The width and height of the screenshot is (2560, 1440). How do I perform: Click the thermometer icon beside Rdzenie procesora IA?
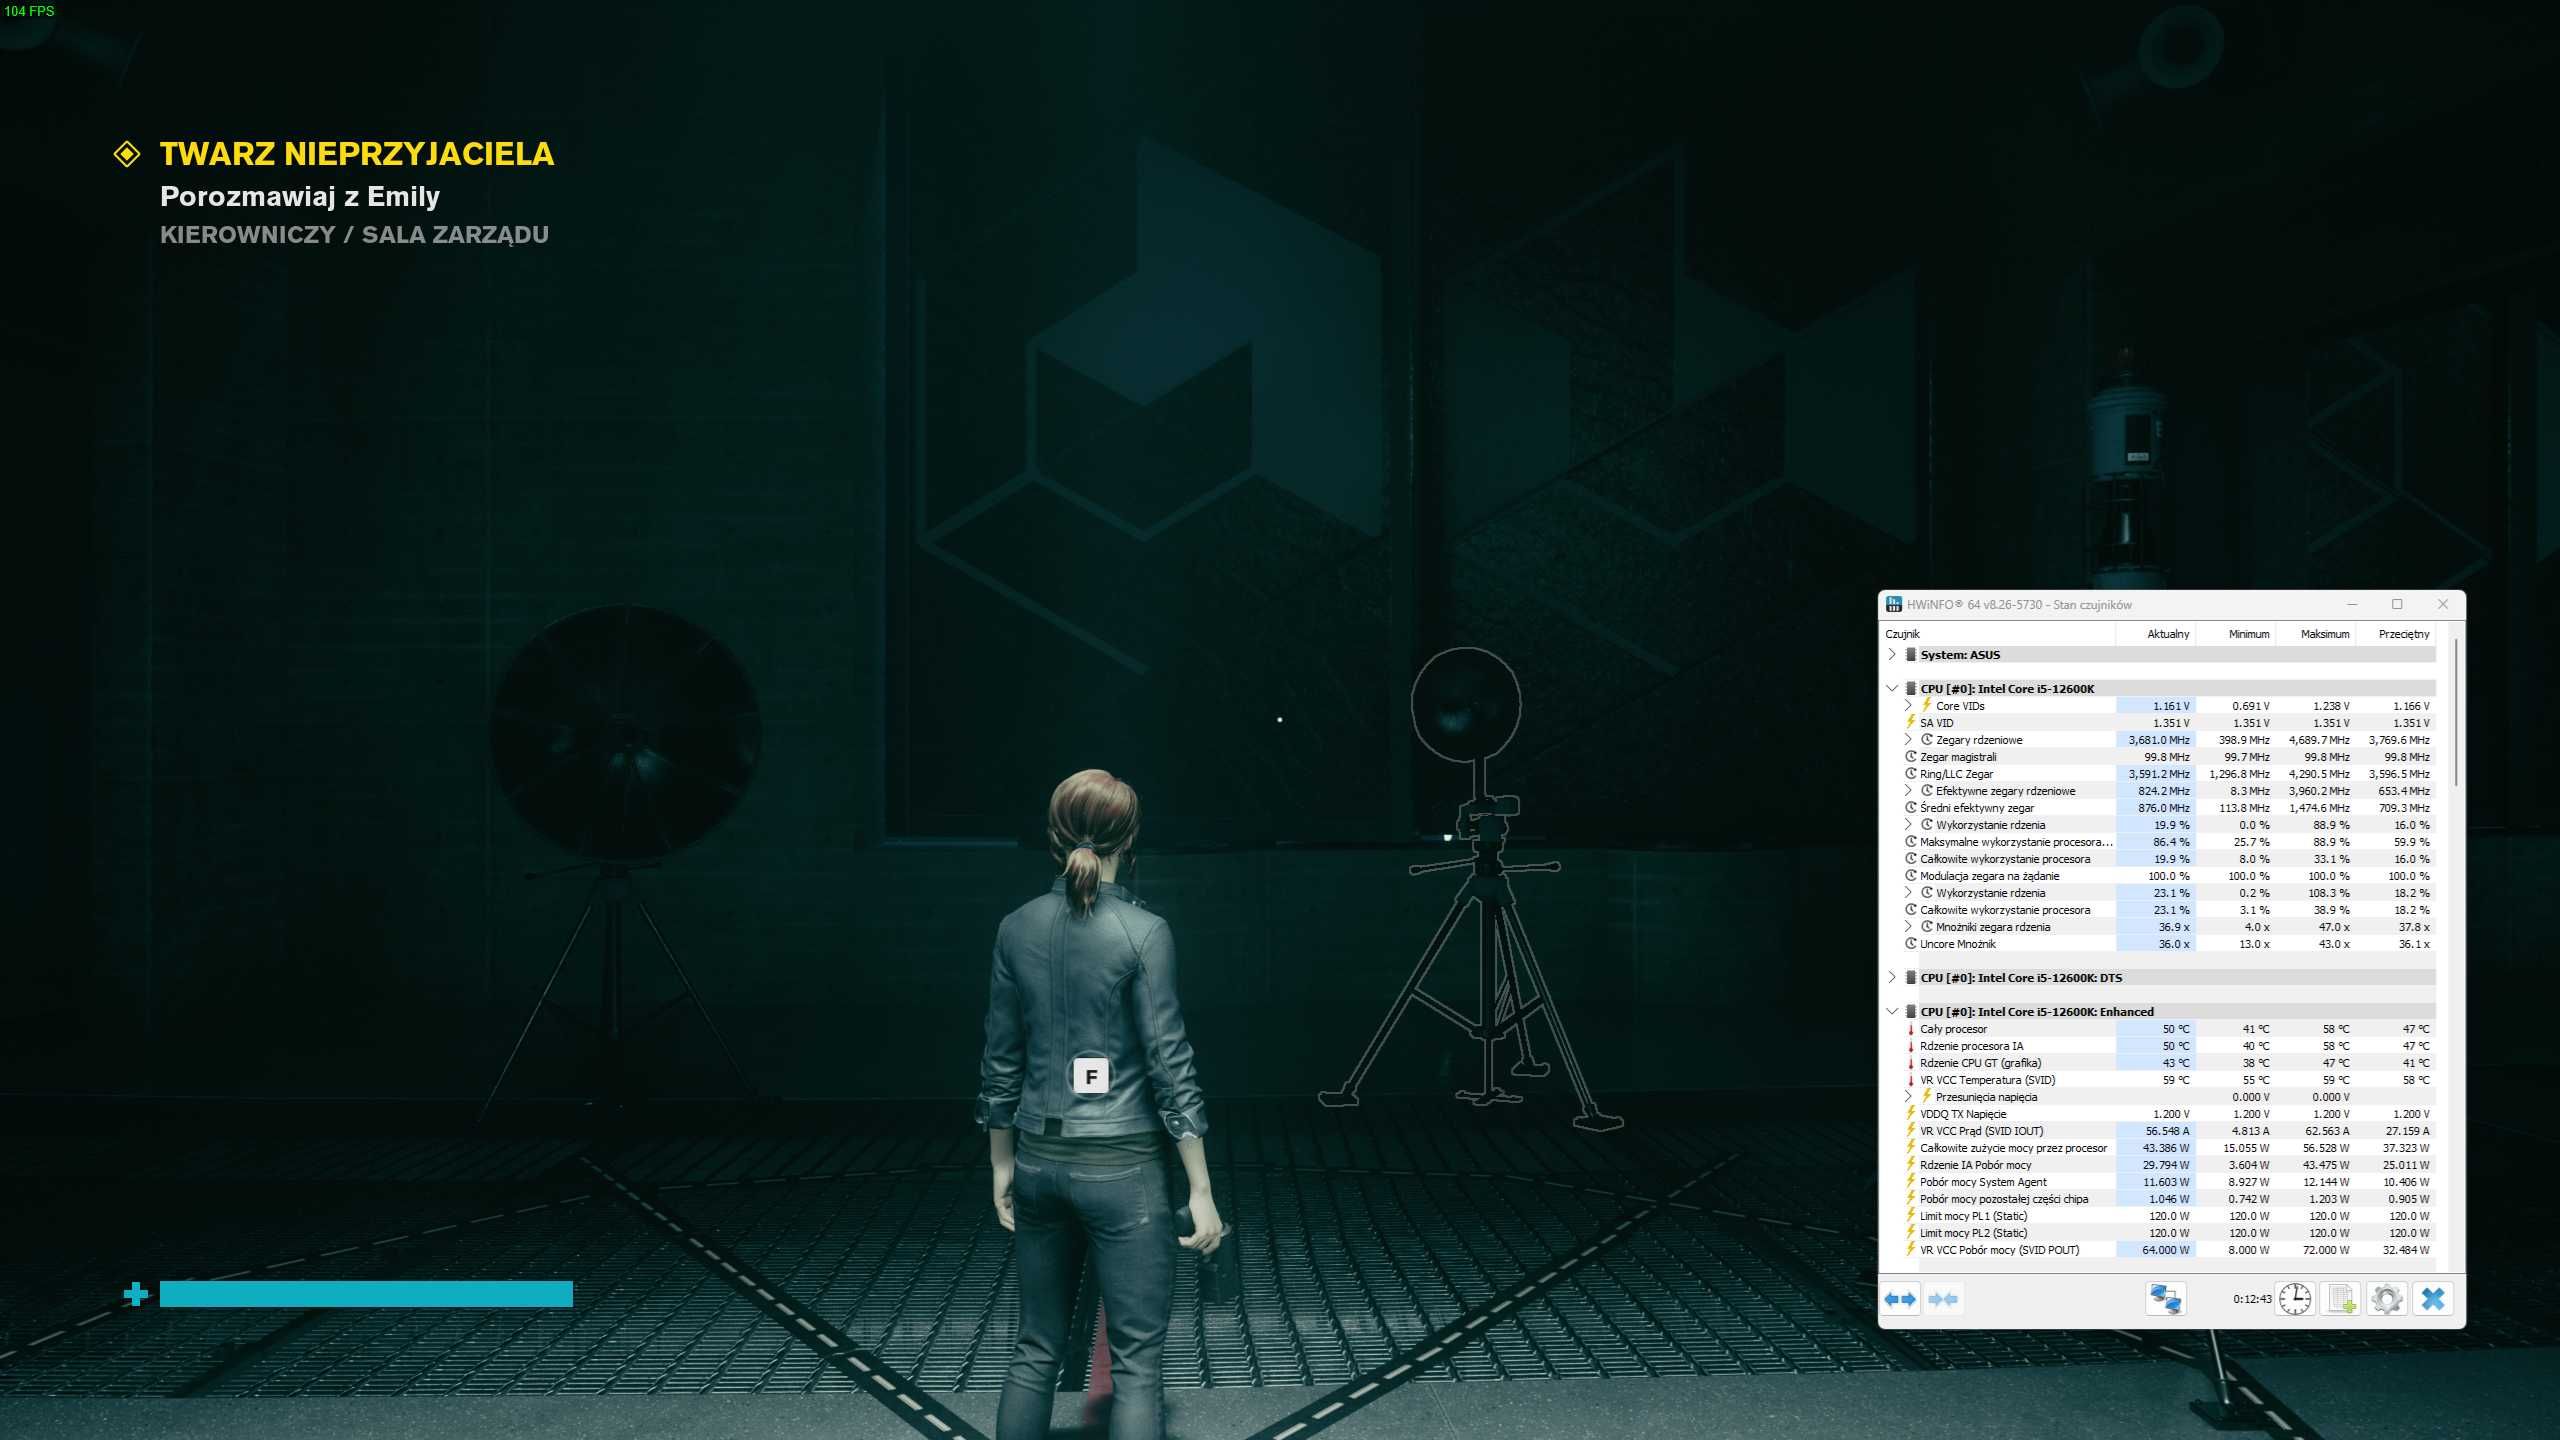pyautogui.click(x=1910, y=1046)
